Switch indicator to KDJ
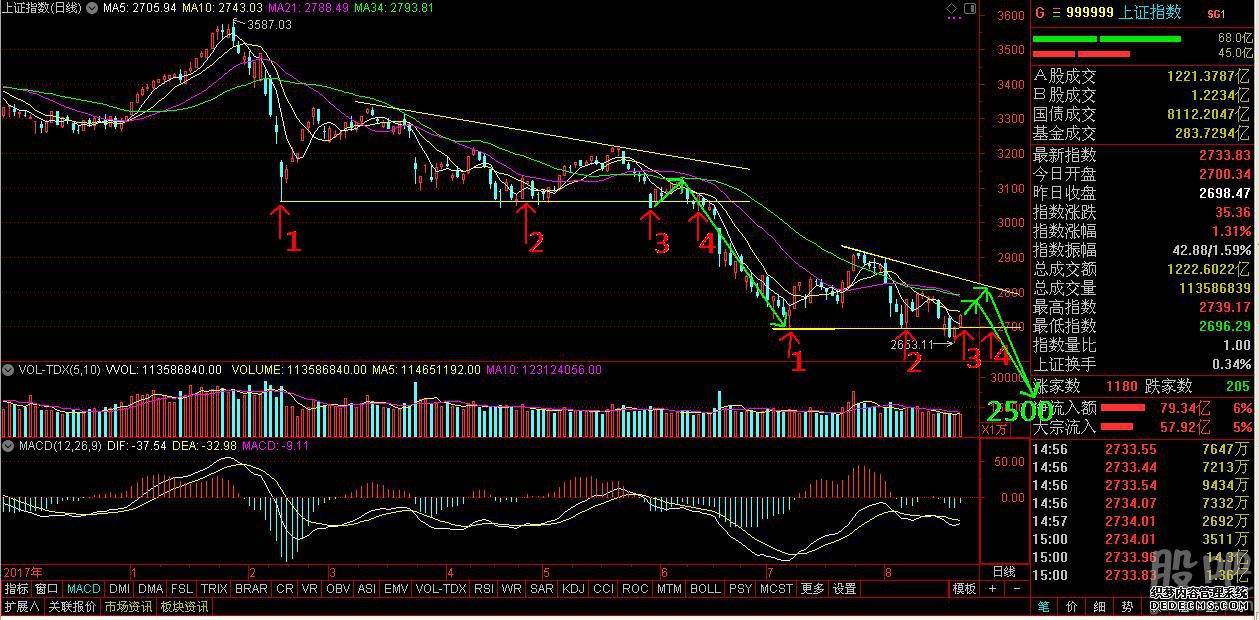The image size is (1259, 620). pos(574,589)
